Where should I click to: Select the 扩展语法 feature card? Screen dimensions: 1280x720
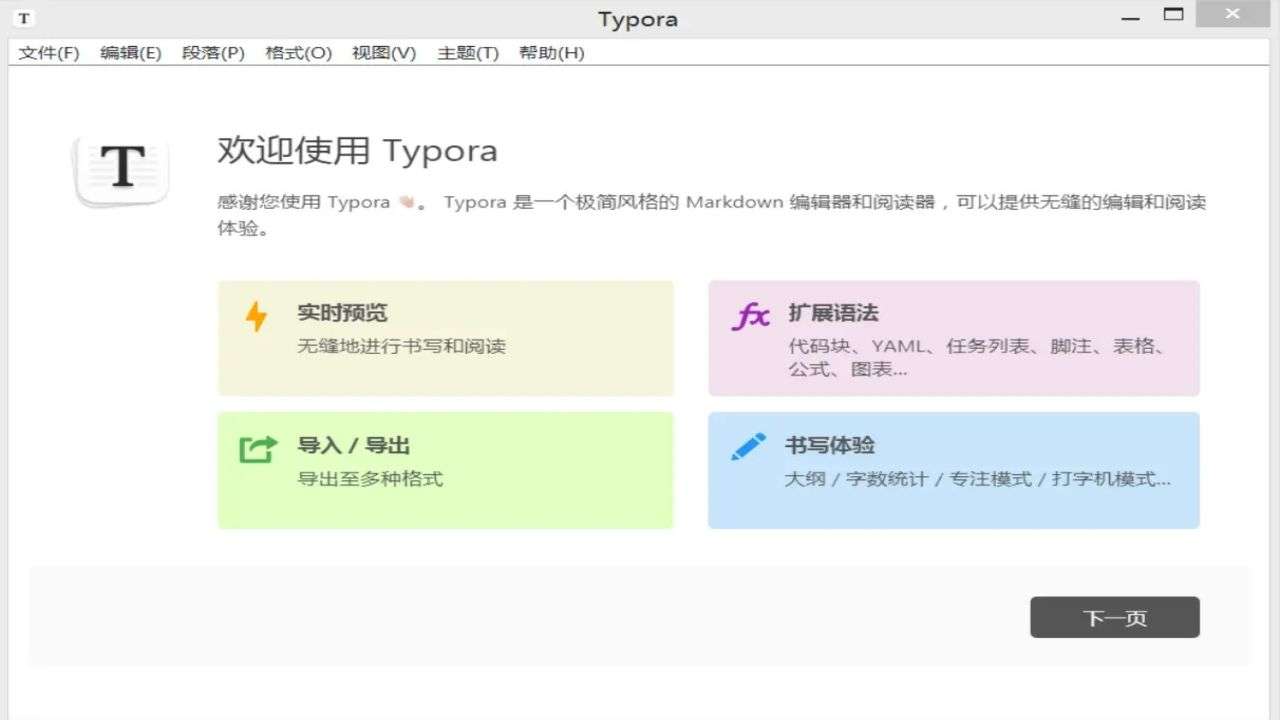953,338
